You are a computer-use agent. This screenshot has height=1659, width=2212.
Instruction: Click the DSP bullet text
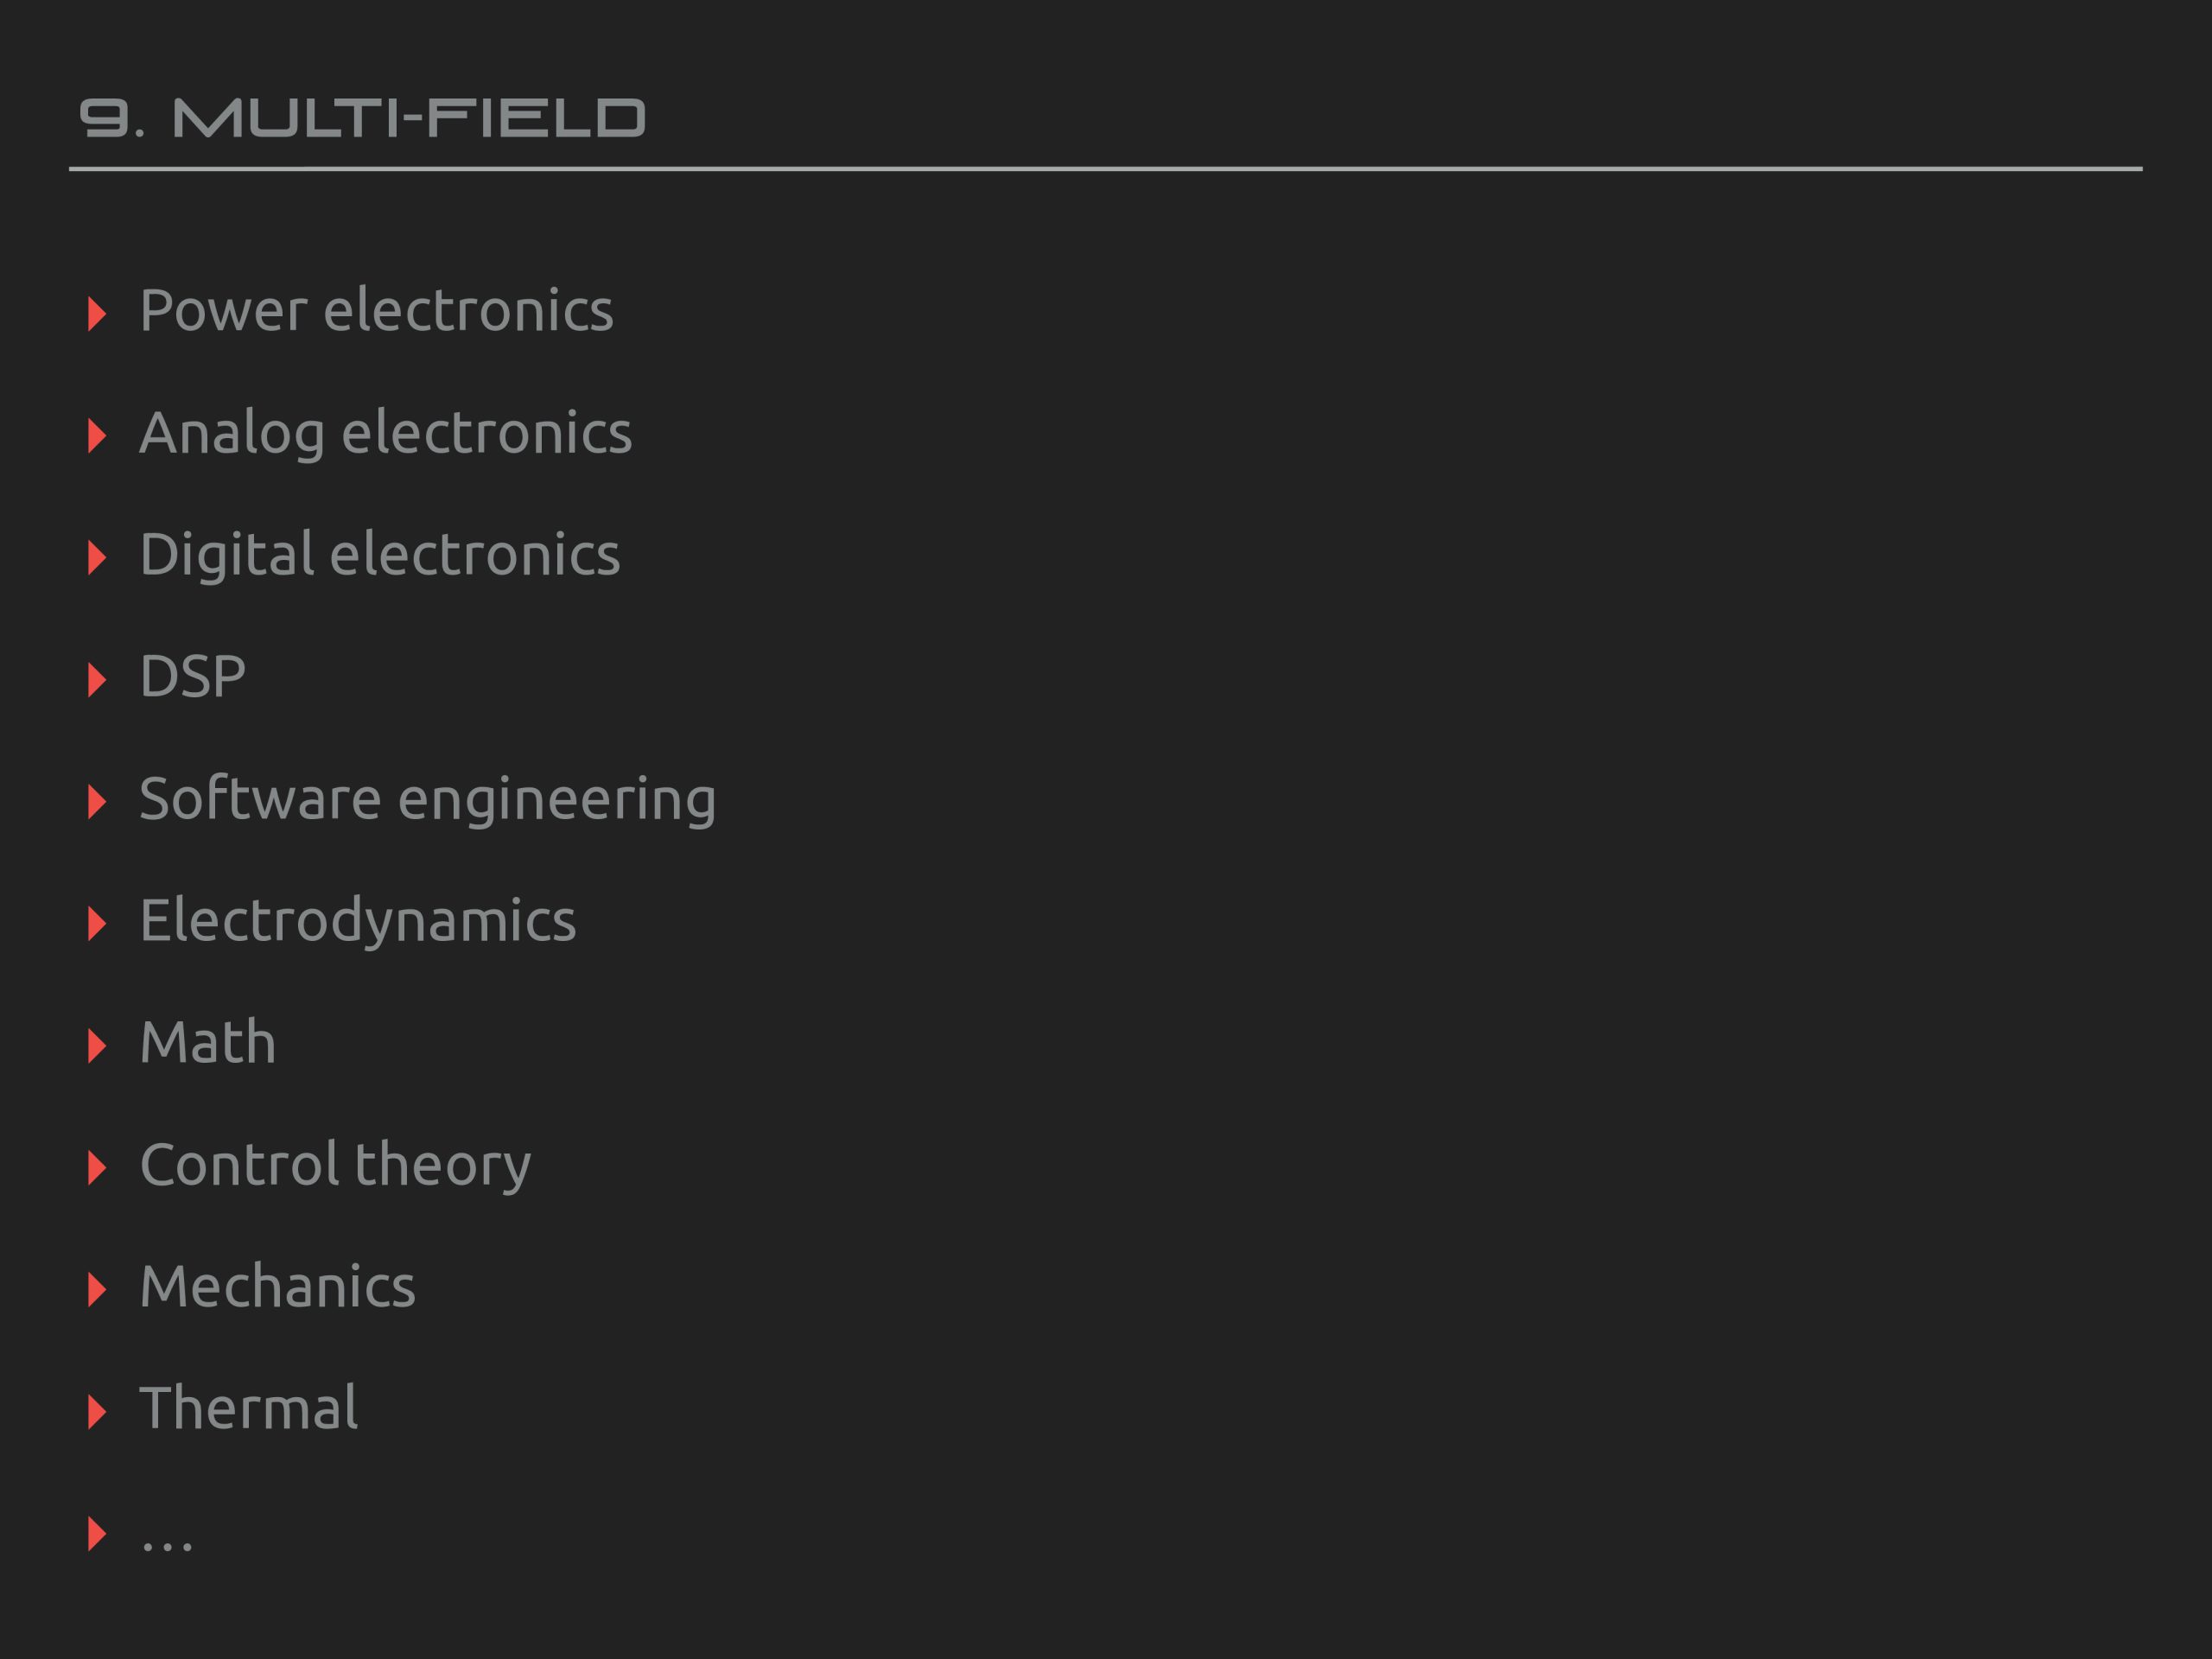(x=192, y=677)
